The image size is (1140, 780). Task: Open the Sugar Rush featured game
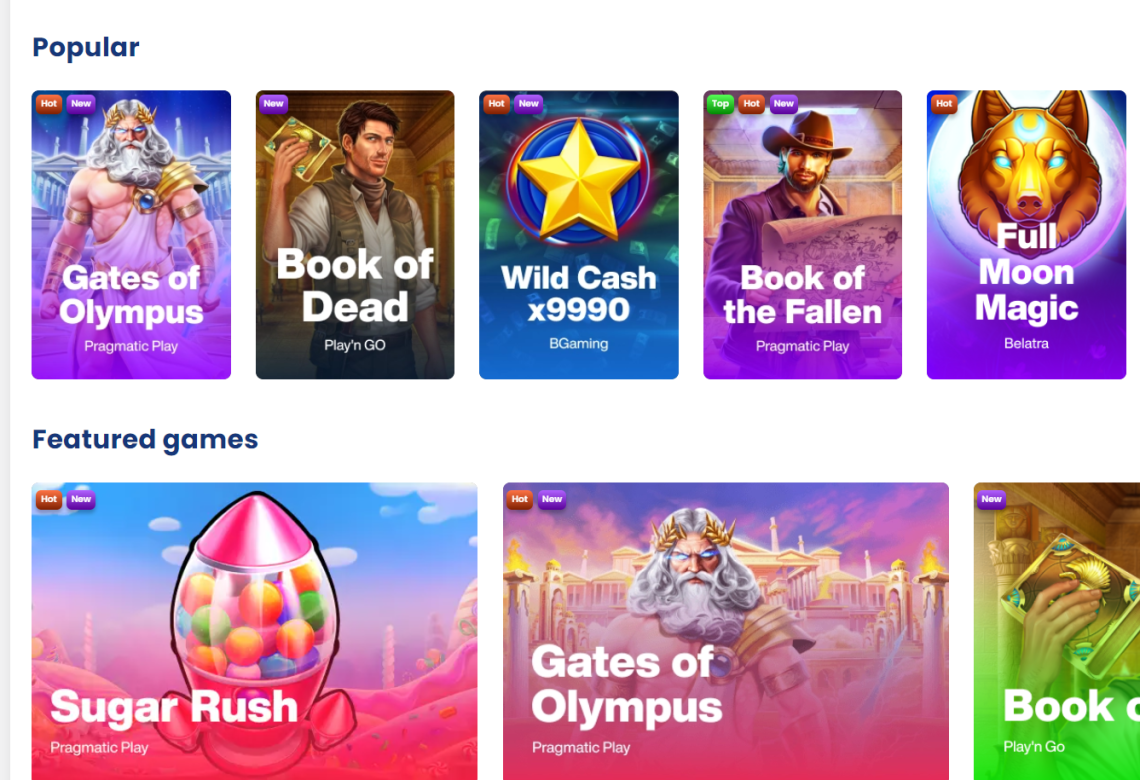[x=254, y=631]
